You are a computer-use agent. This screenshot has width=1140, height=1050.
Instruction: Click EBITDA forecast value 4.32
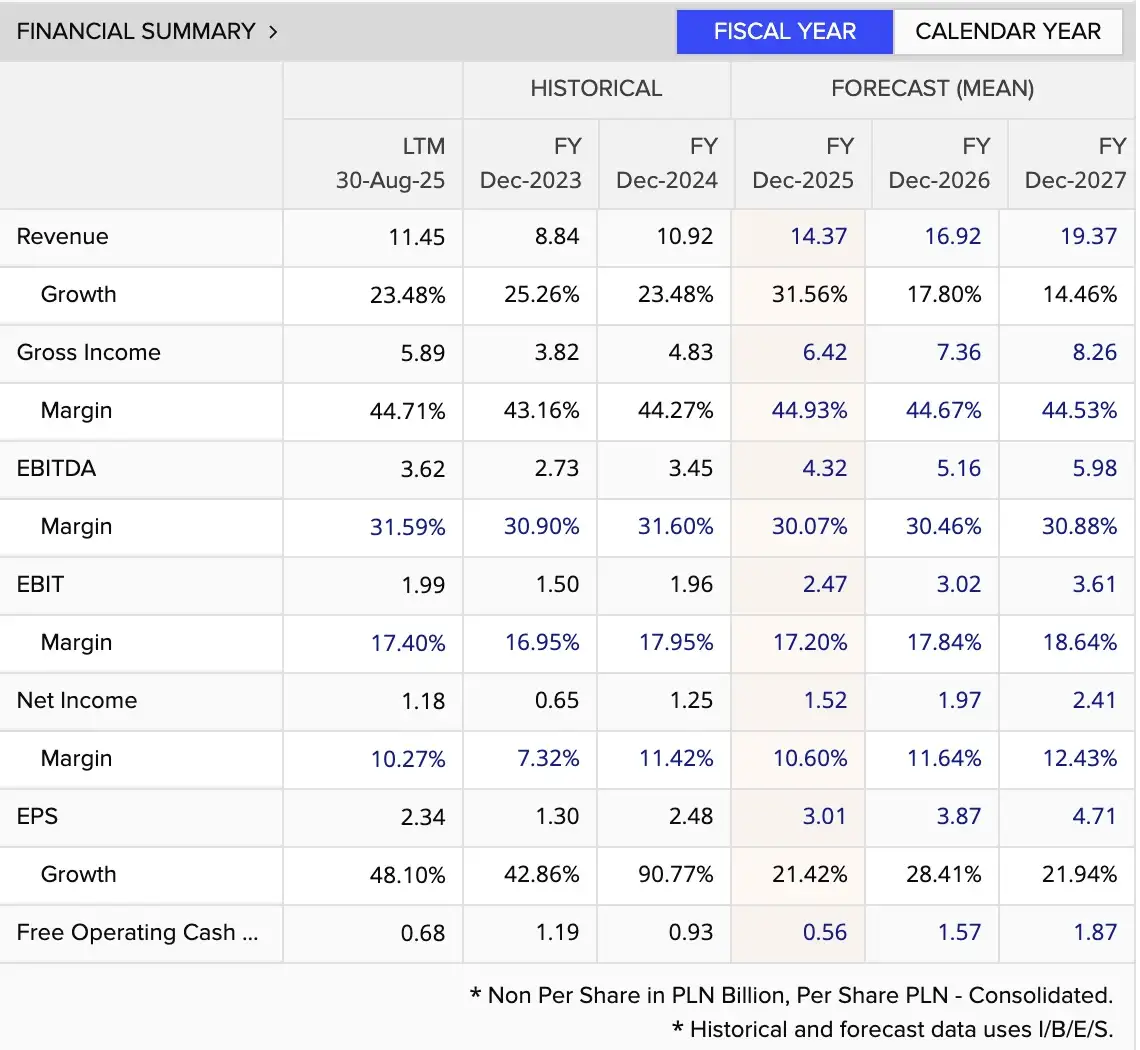point(824,468)
